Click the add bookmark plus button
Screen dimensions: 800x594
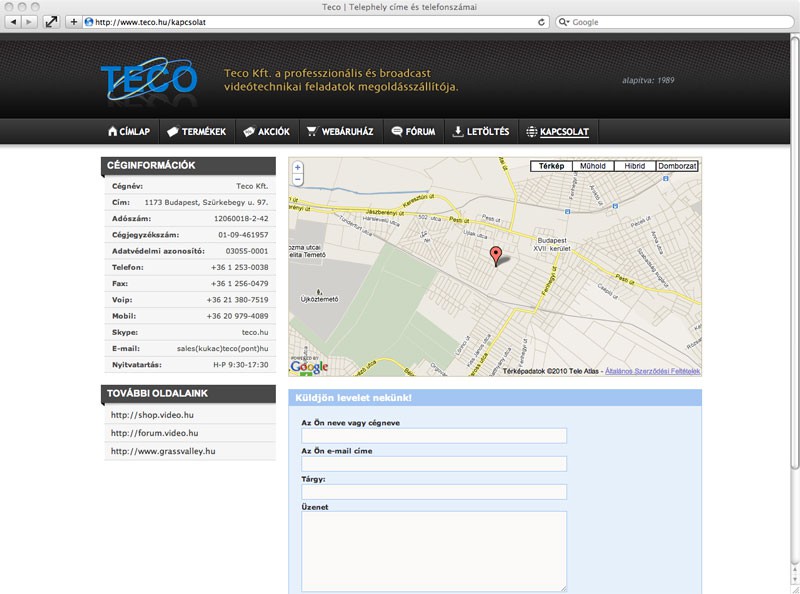74,22
